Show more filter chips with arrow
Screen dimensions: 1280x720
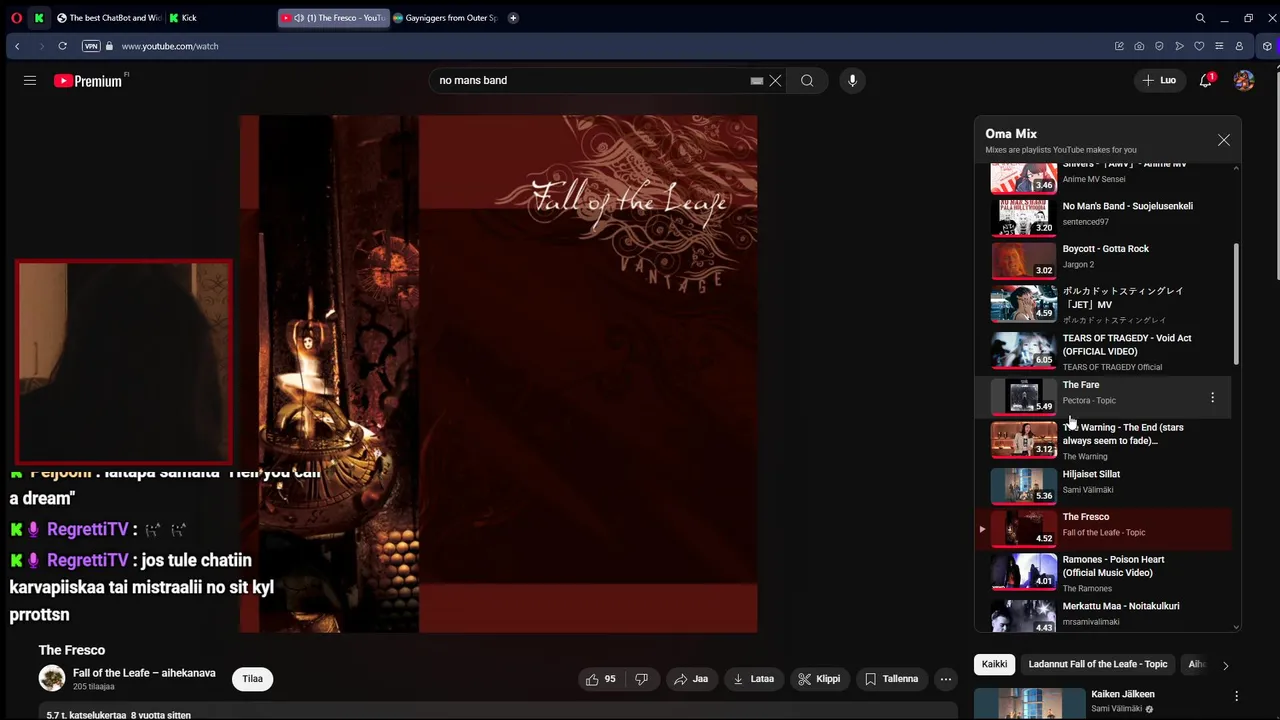tap(1225, 665)
